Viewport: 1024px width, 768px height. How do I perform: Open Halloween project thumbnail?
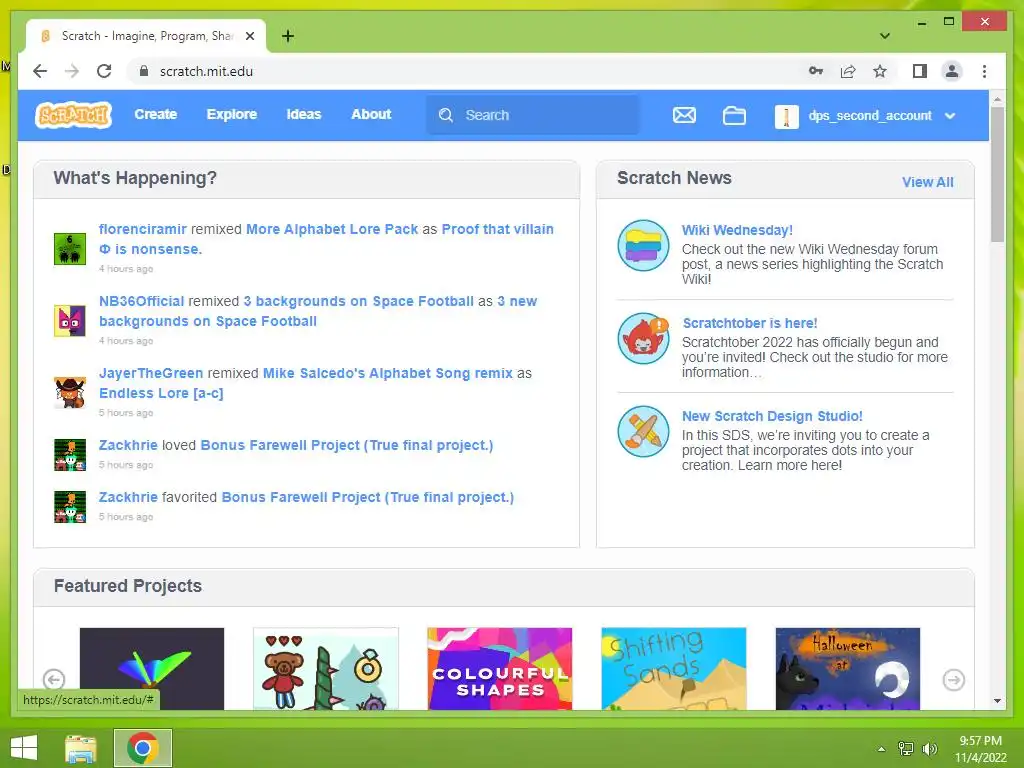(848, 669)
